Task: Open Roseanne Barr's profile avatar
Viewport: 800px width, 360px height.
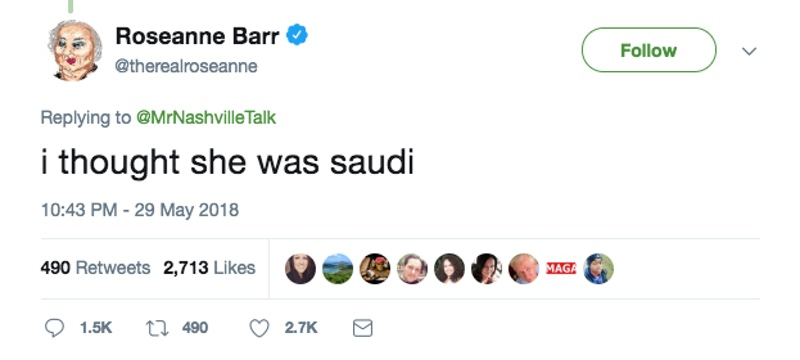Action: [74, 50]
